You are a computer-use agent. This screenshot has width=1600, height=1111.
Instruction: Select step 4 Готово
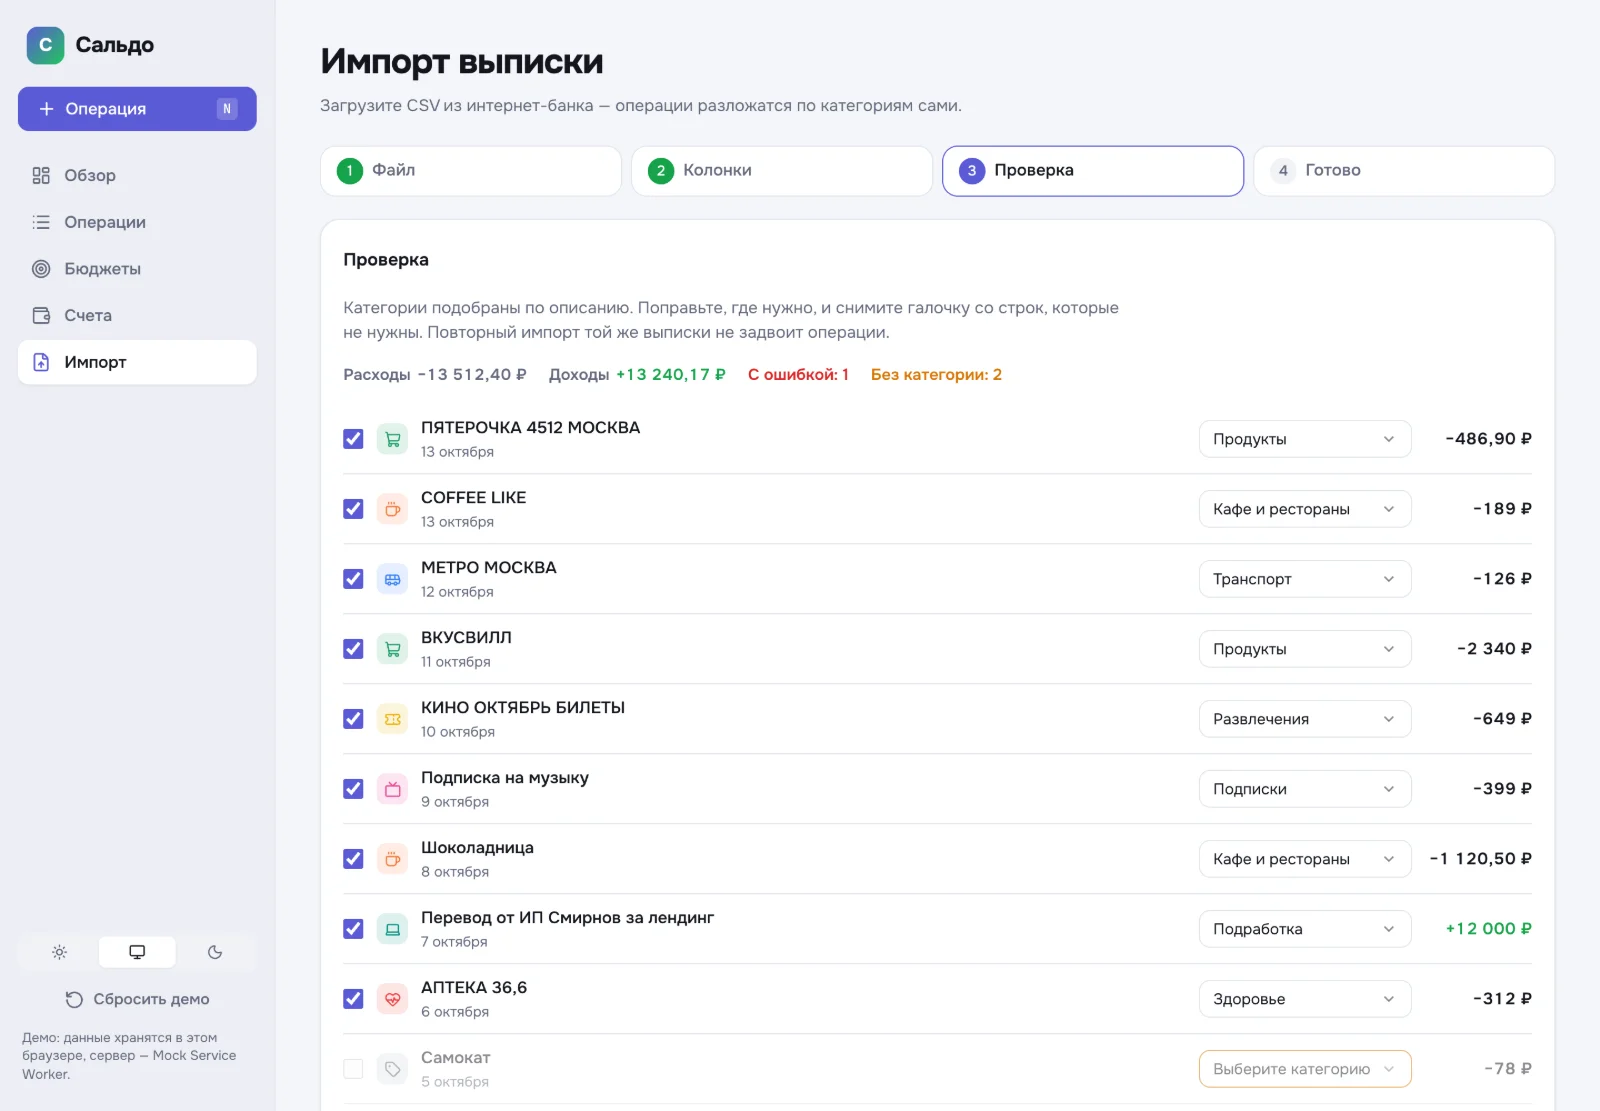coord(1404,171)
